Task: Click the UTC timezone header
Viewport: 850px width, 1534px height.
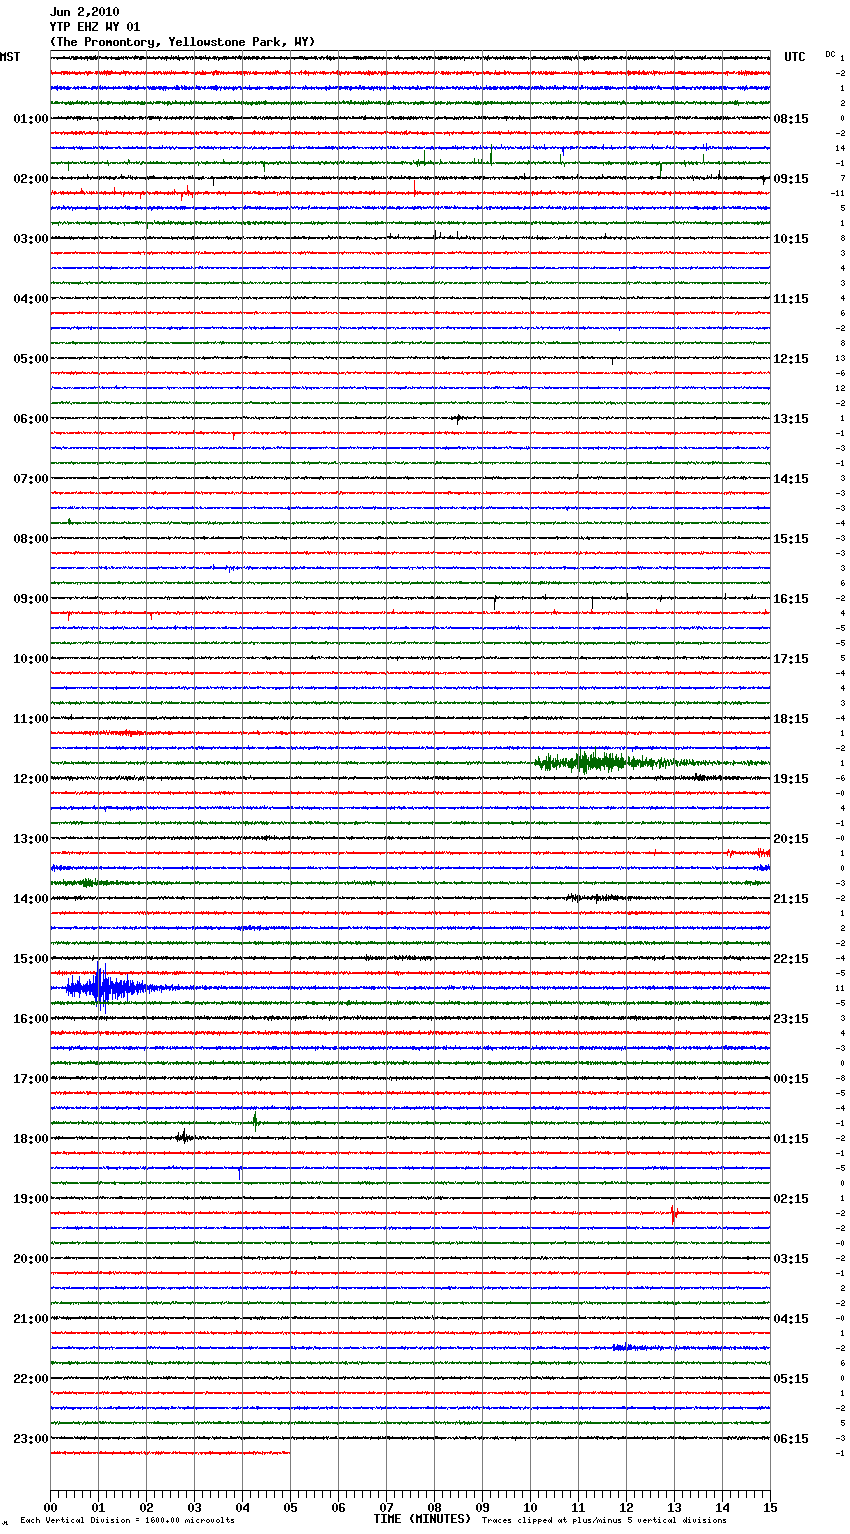Action: [795, 57]
